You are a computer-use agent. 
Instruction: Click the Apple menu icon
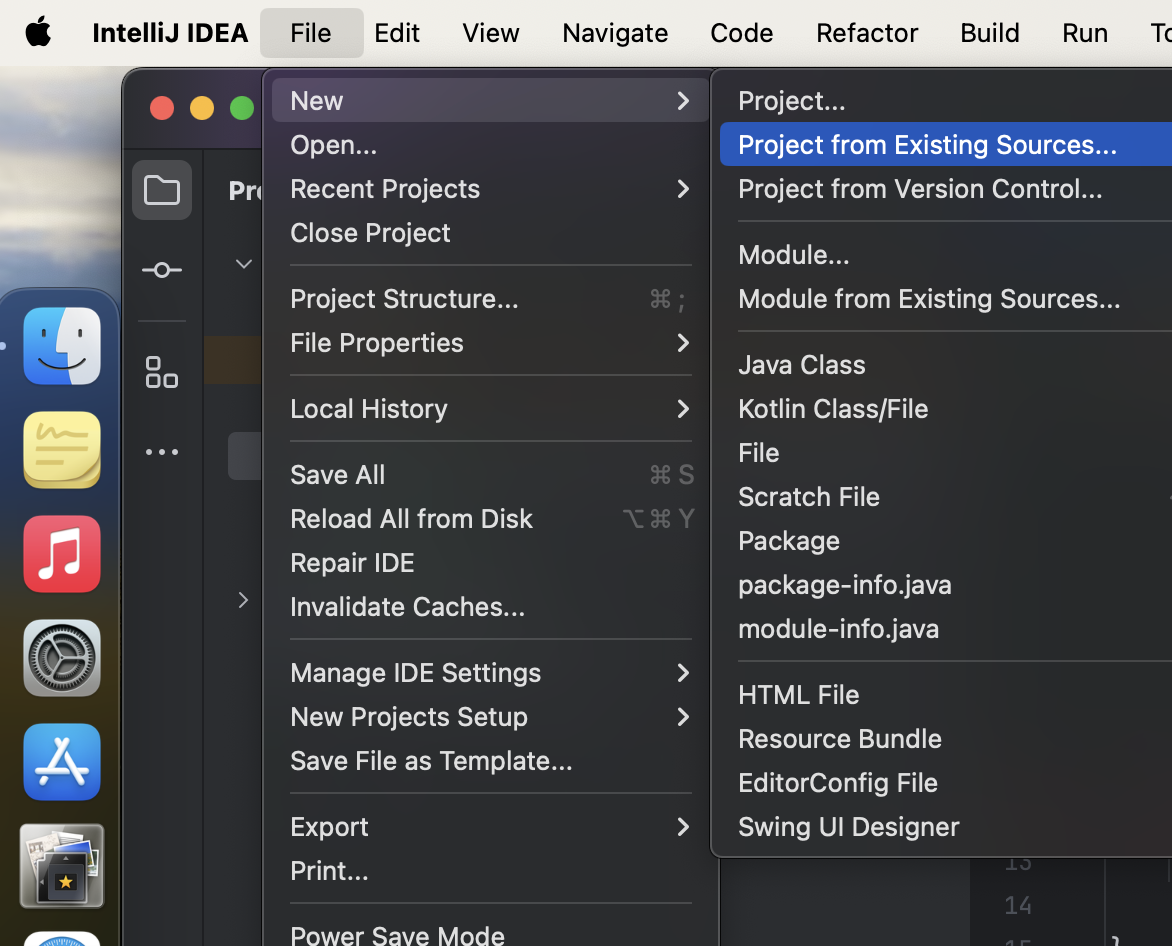click(x=38, y=32)
